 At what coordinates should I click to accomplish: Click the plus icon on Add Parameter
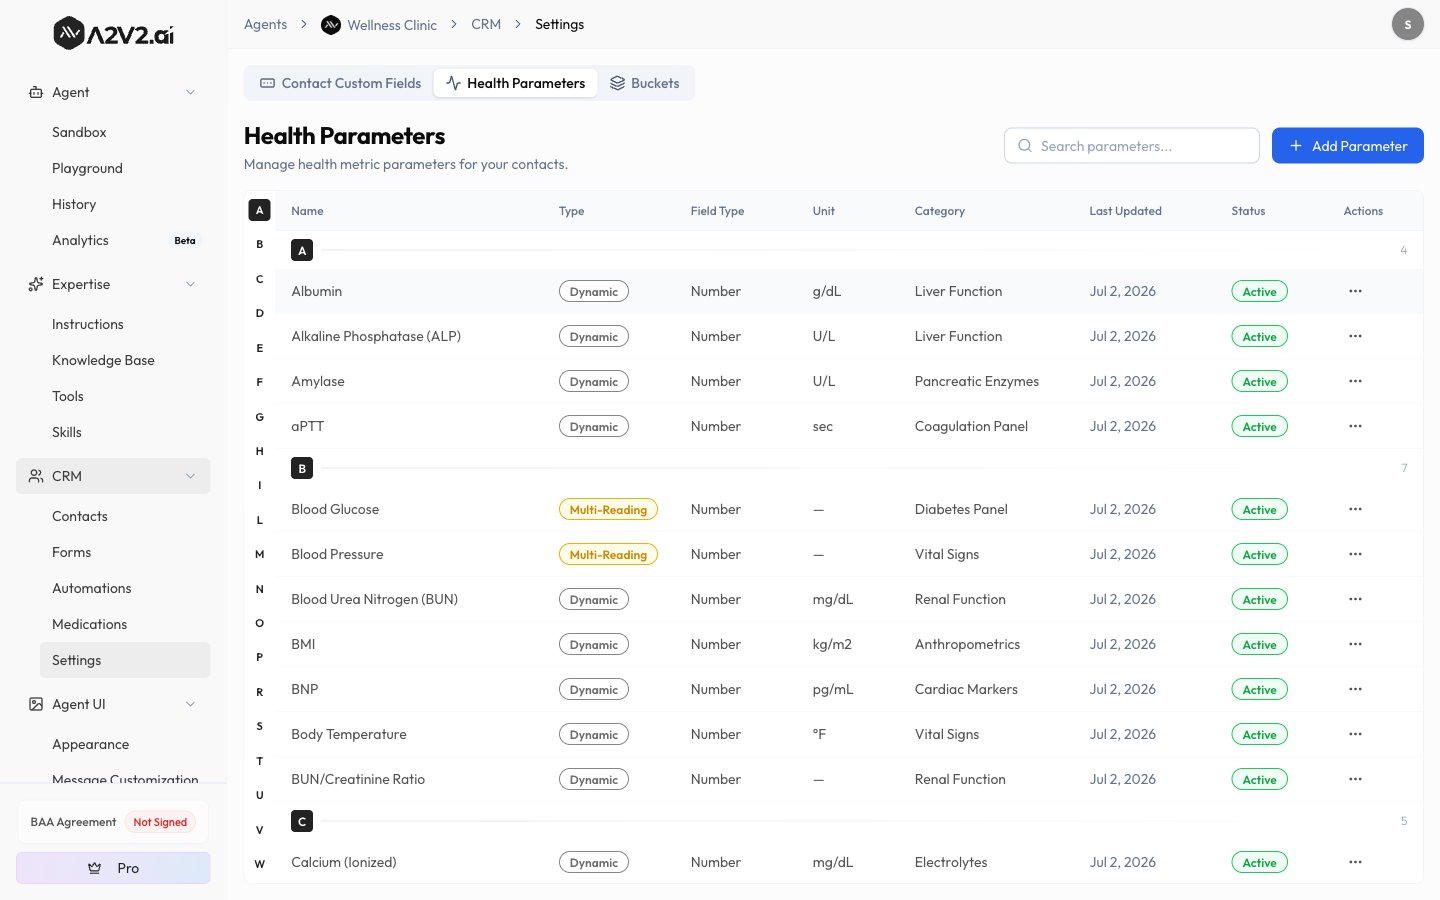click(1296, 146)
